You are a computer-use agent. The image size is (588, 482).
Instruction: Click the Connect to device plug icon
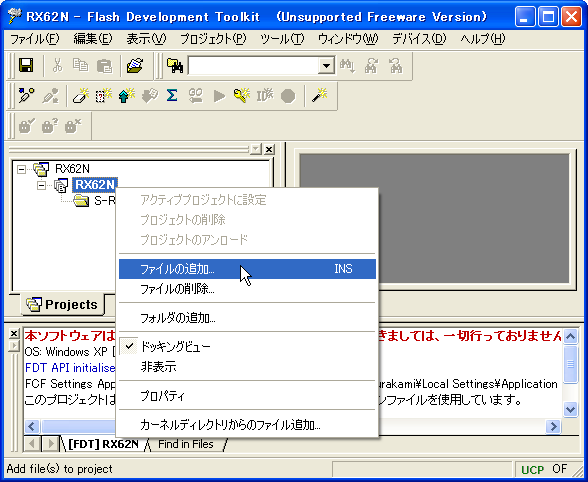tap(26, 96)
